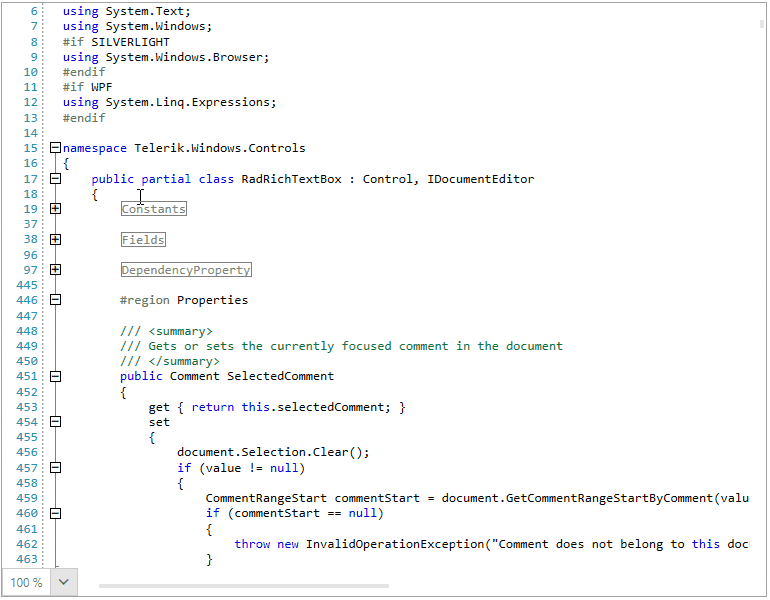The image size is (770, 600).
Task: Click the '#region Properties' text
Action: 184,300
